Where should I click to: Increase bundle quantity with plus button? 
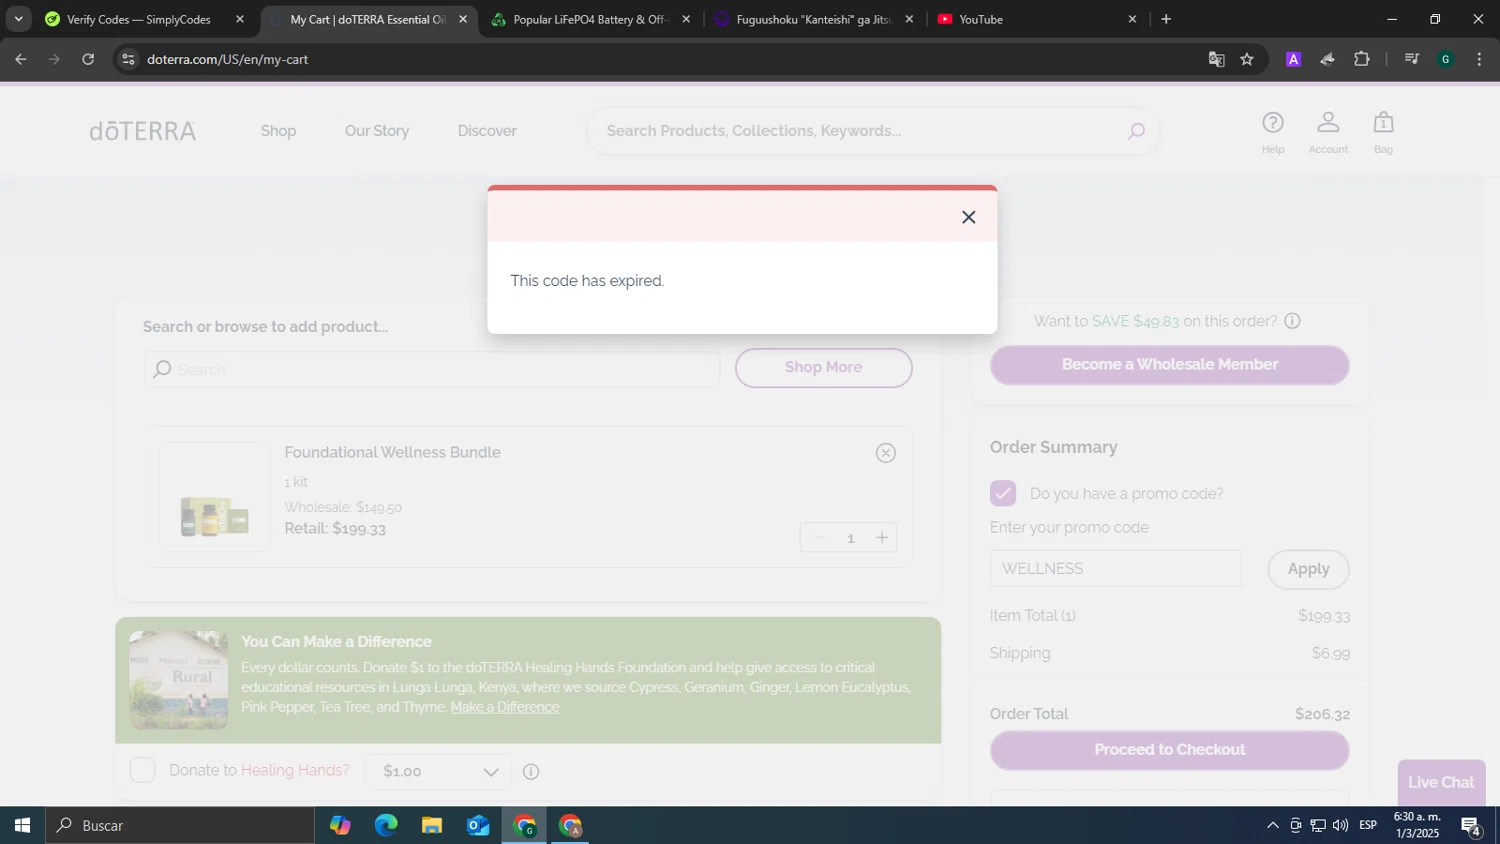tap(882, 538)
